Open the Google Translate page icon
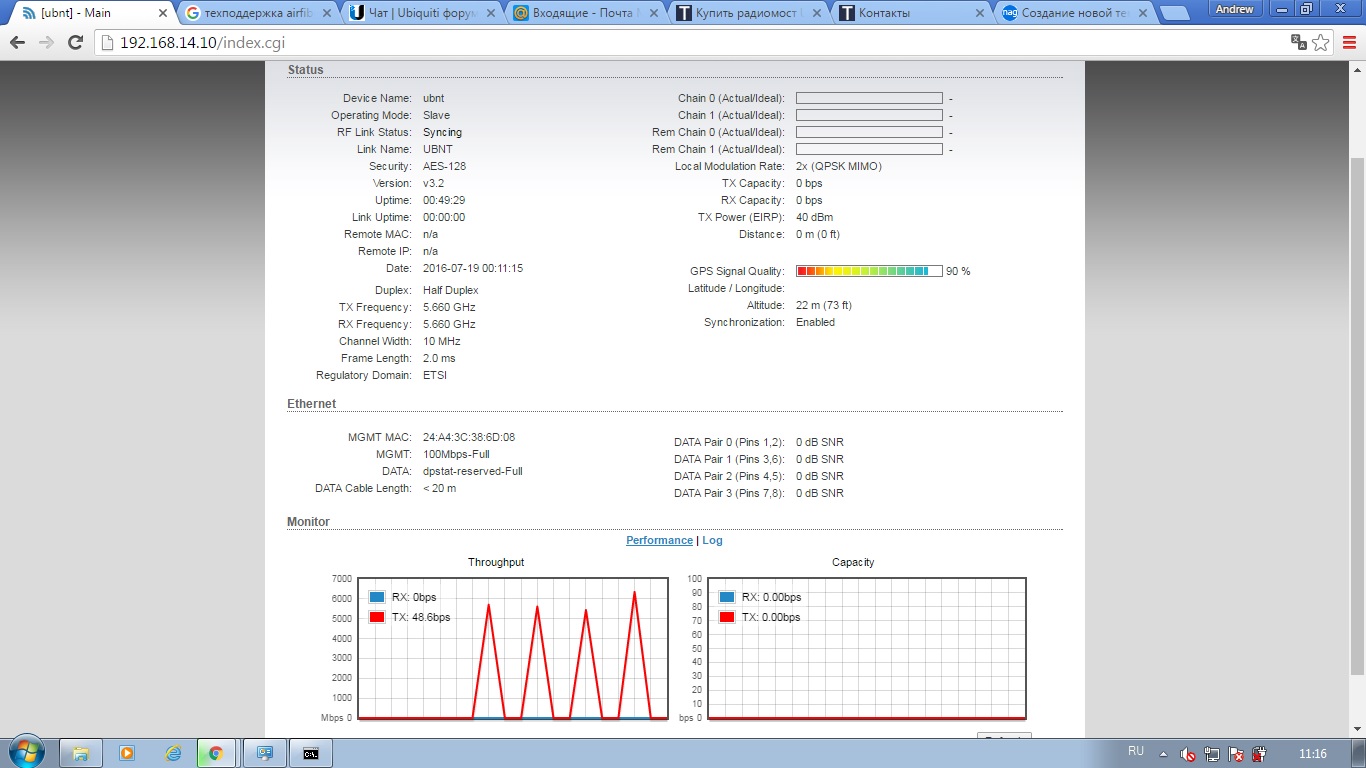Image resolution: width=1366 pixels, height=768 pixels. [x=1298, y=42]
